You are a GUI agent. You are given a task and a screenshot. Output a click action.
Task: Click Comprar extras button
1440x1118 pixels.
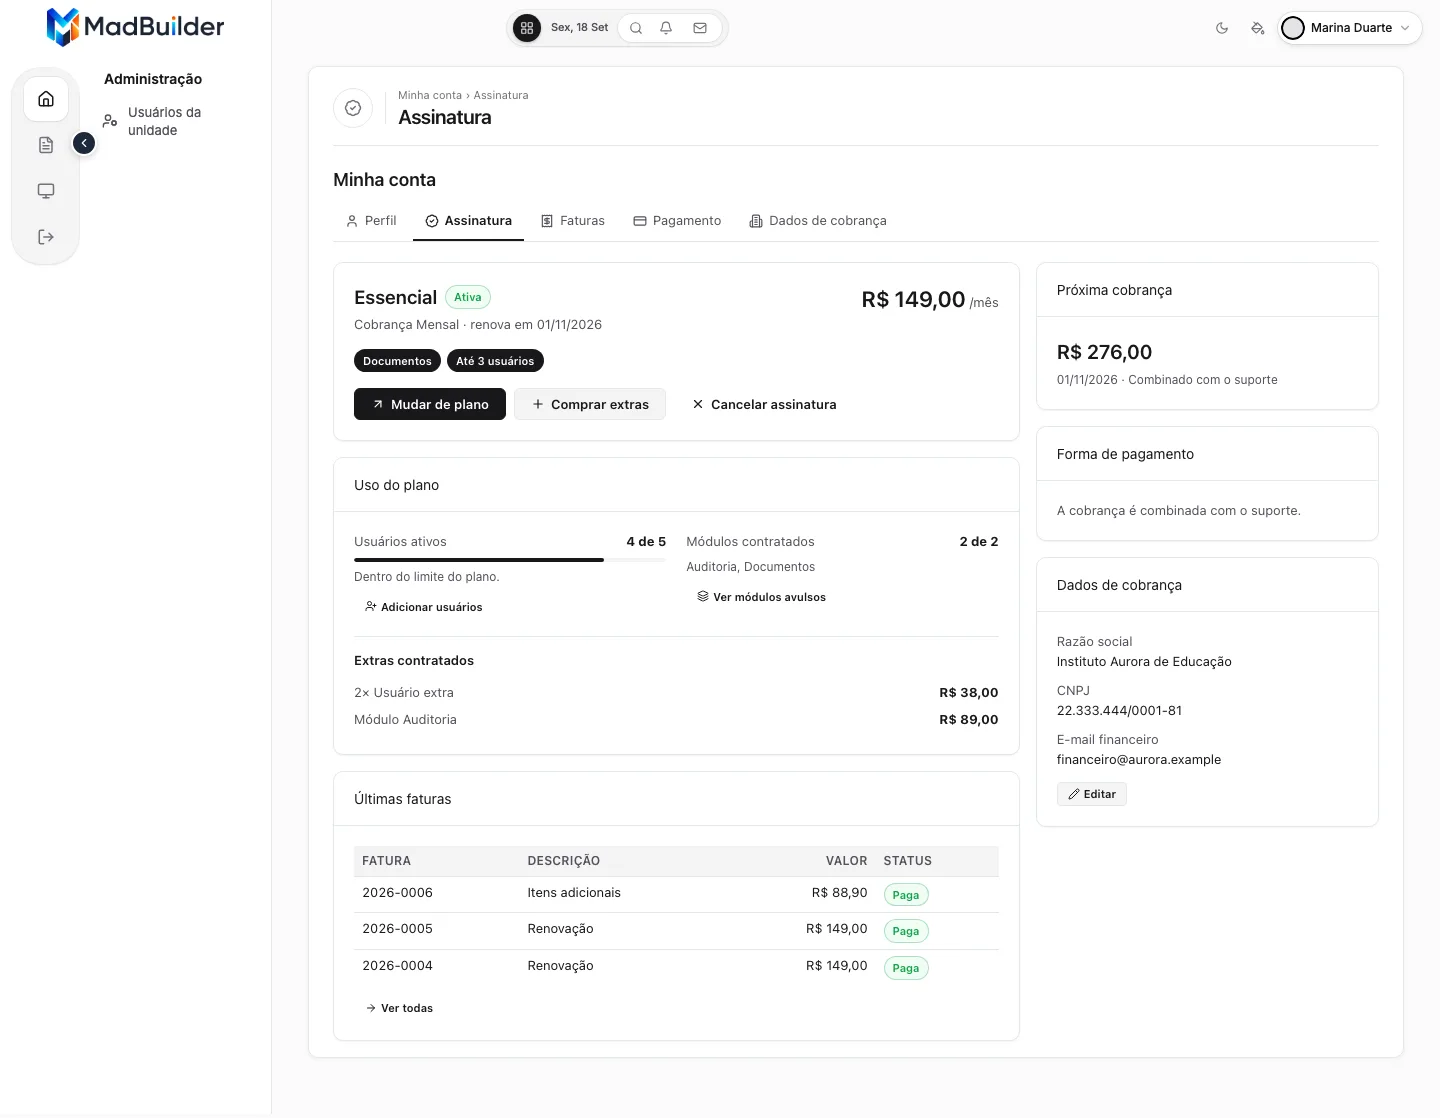coord(590,404)
